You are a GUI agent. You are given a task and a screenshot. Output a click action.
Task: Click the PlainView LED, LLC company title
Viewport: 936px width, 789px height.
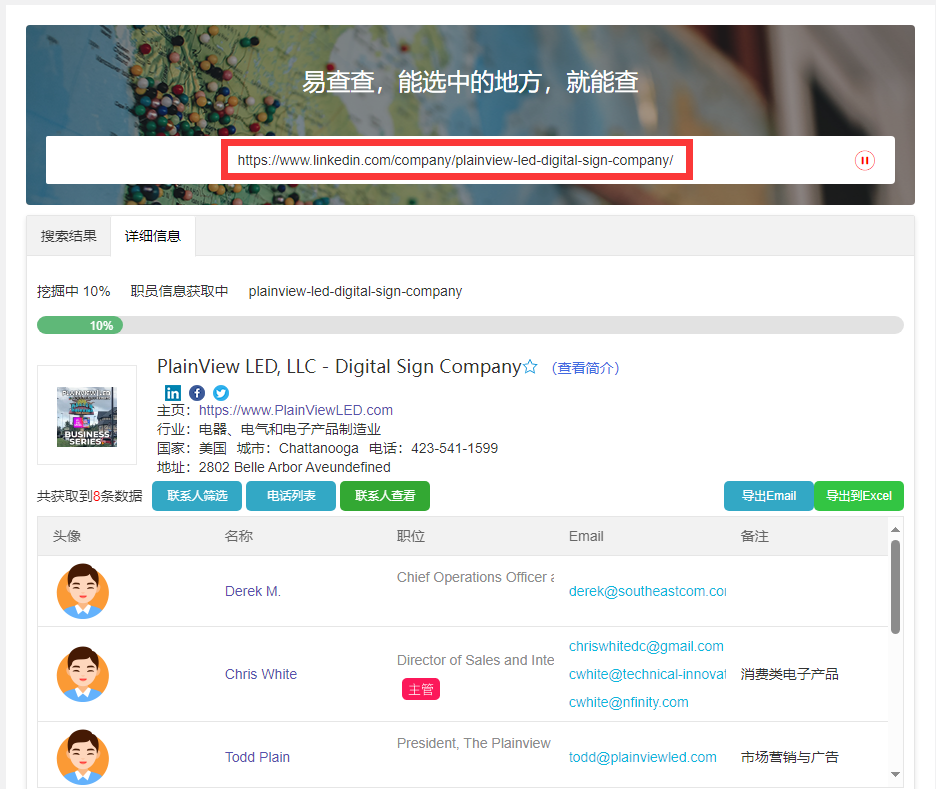[339, 366]
